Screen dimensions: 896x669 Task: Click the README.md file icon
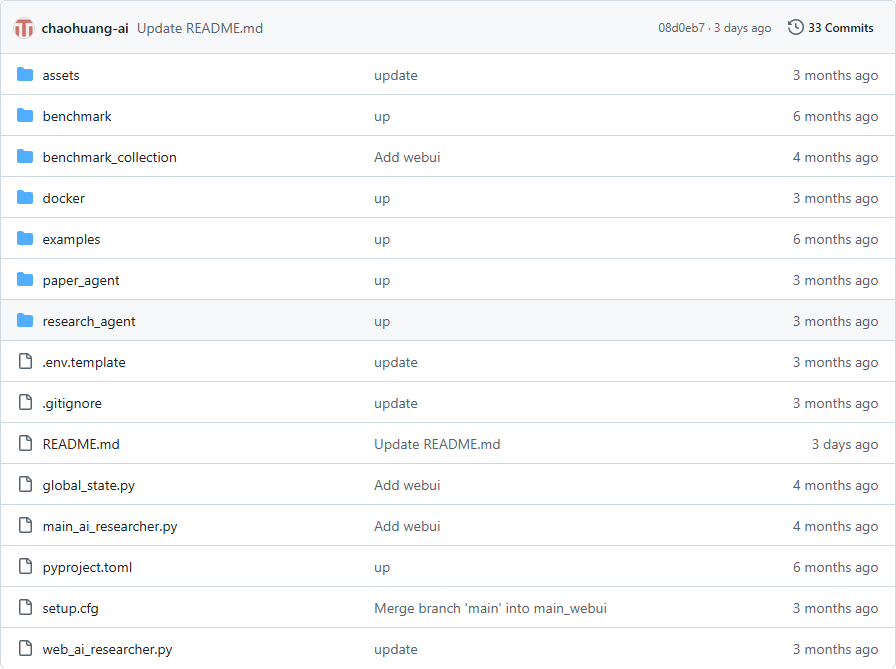25,444
